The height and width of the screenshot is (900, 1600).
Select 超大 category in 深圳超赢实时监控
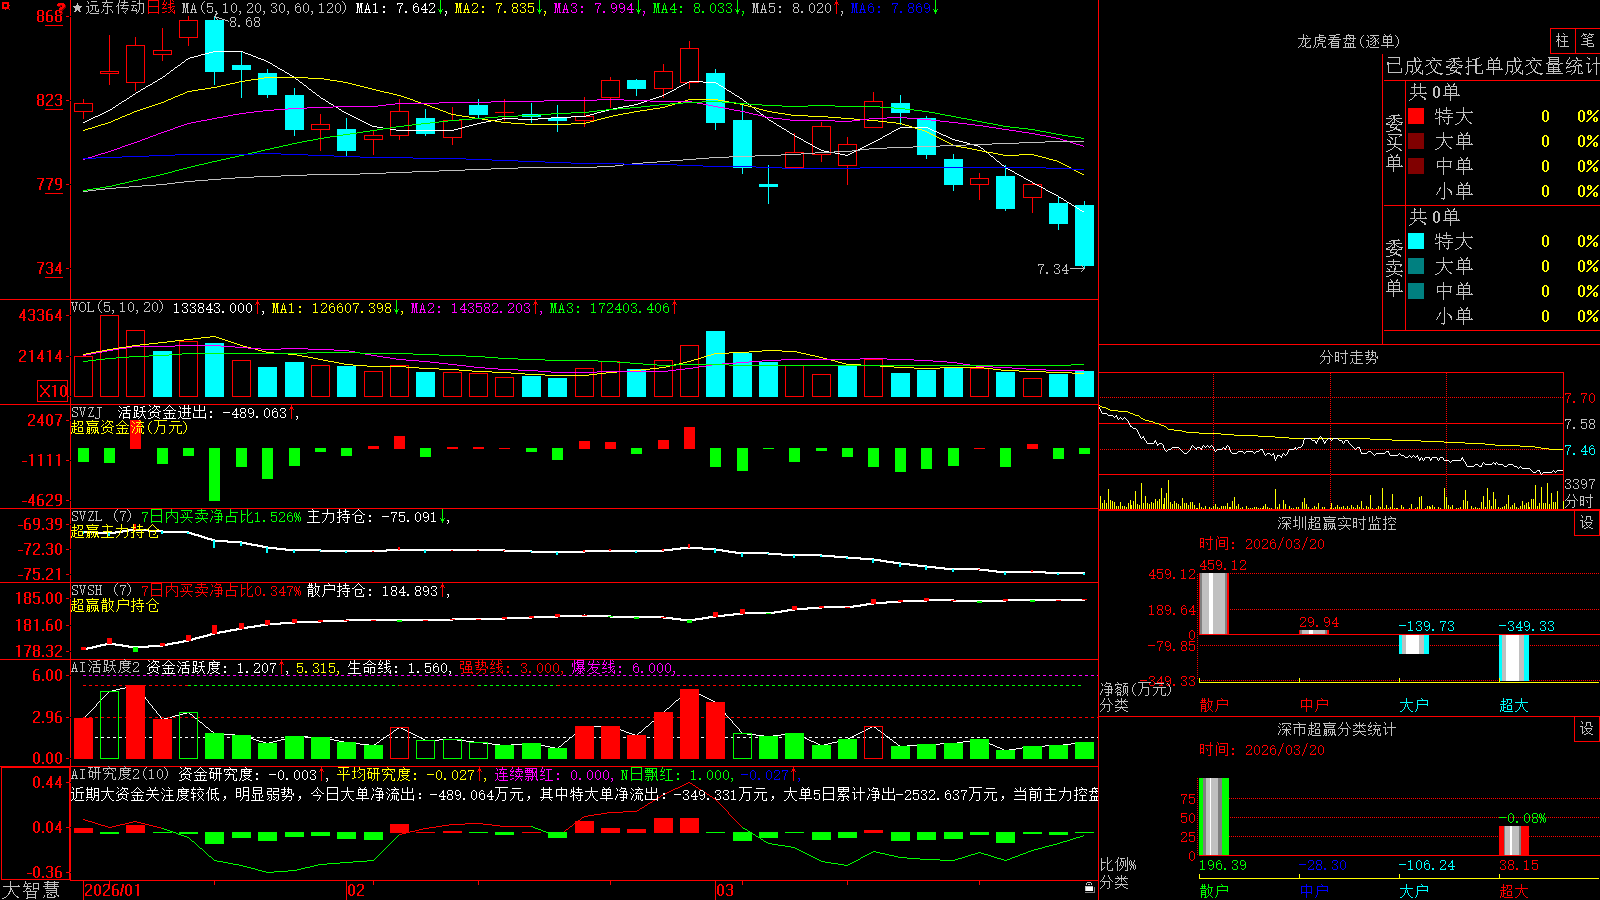1514,705
